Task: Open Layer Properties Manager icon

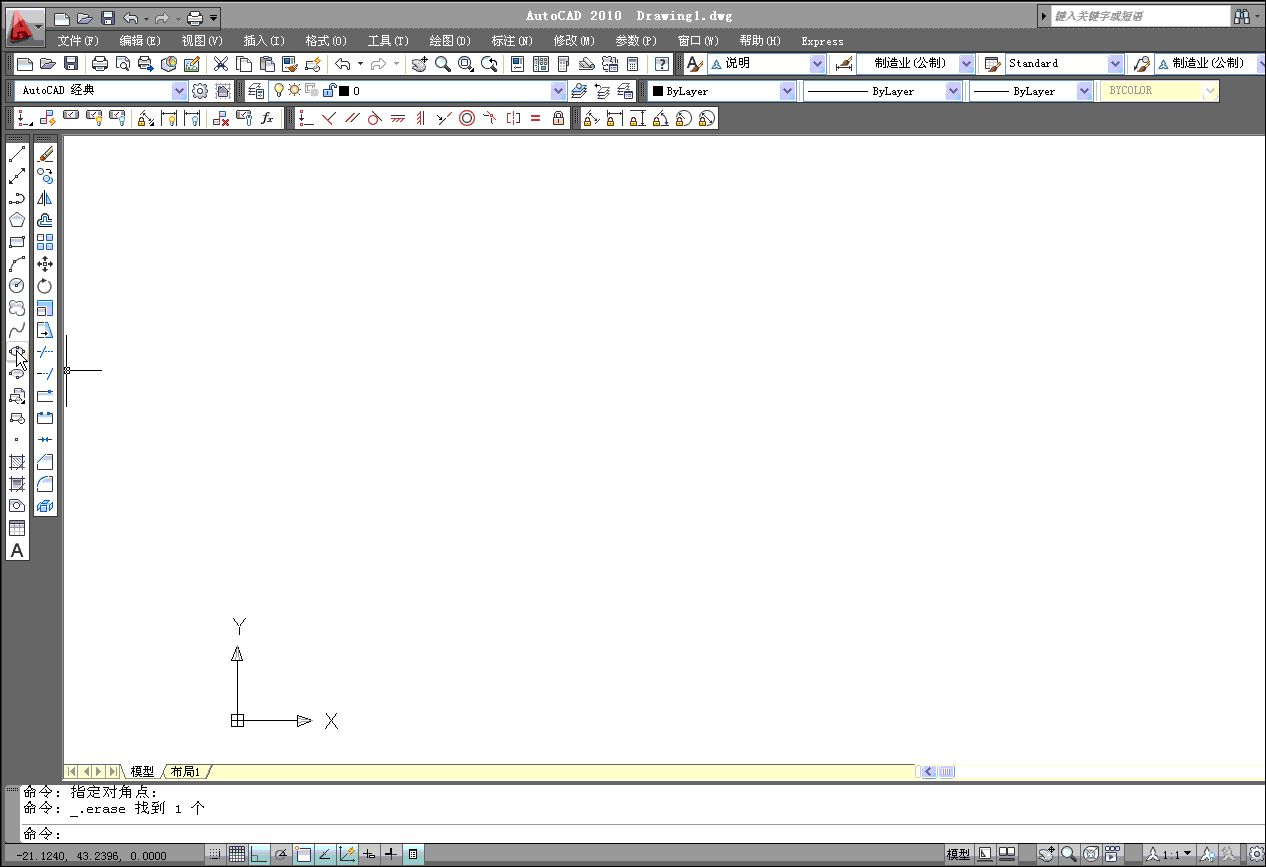Action: [x=257, y=91]
